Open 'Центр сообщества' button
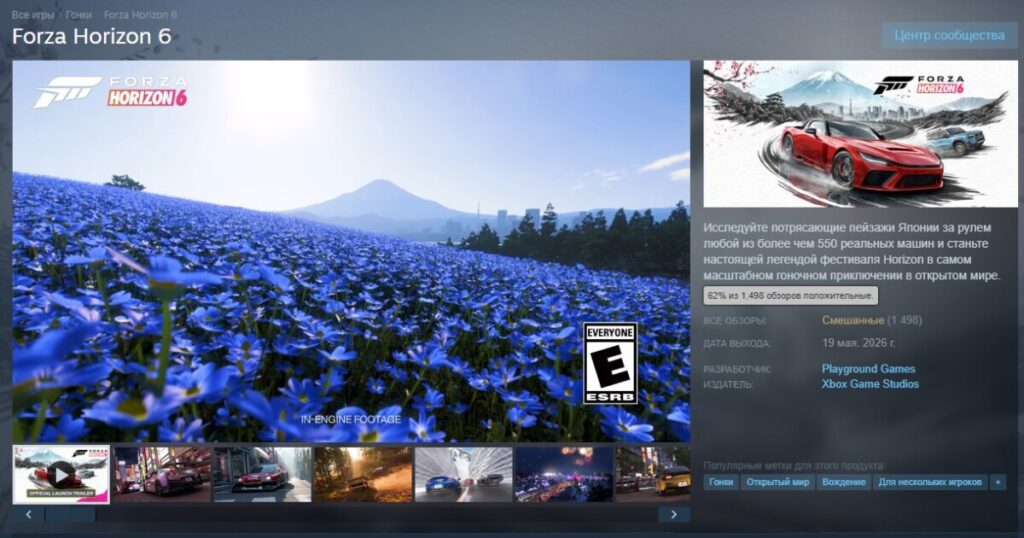This screenshot has width=1024, height=538. coord(950,35)
